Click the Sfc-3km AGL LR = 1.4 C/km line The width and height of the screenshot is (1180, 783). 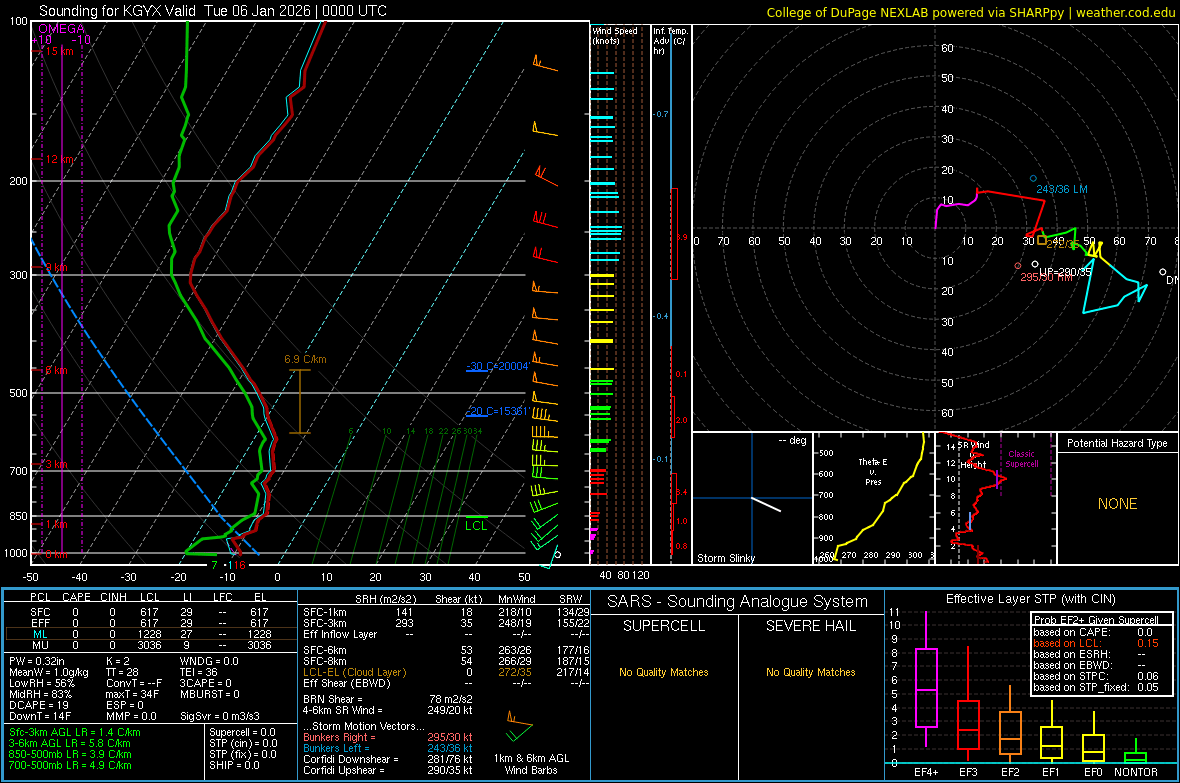point(75,732)
